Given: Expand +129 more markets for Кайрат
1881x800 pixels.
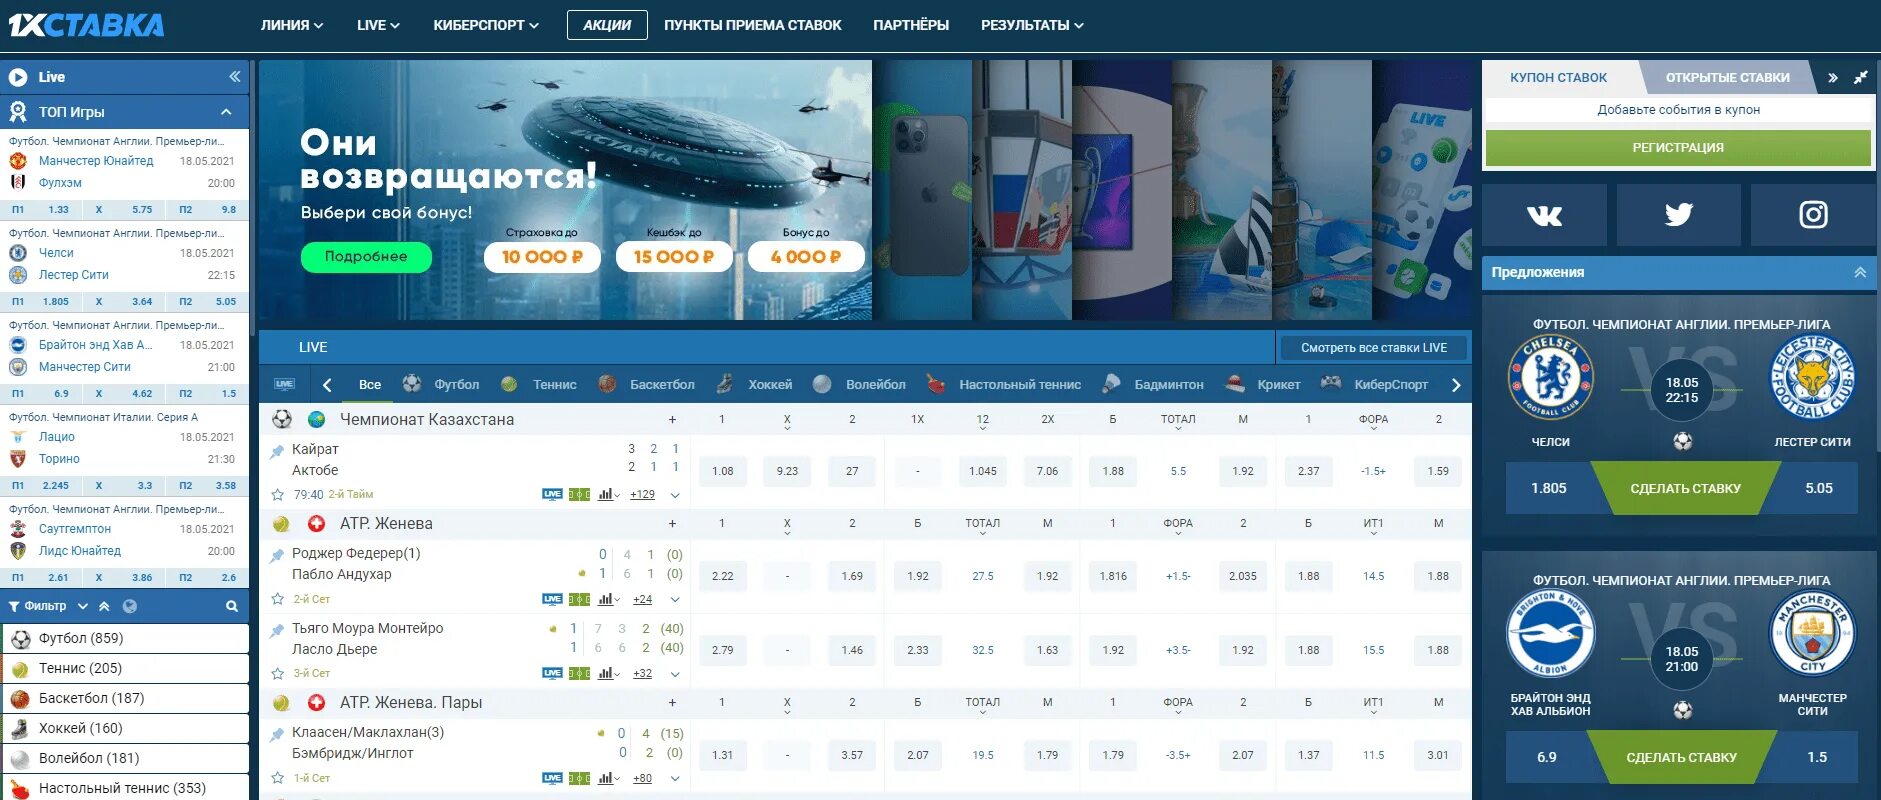Looking at the screenshot, I should [x=642, y=494].
